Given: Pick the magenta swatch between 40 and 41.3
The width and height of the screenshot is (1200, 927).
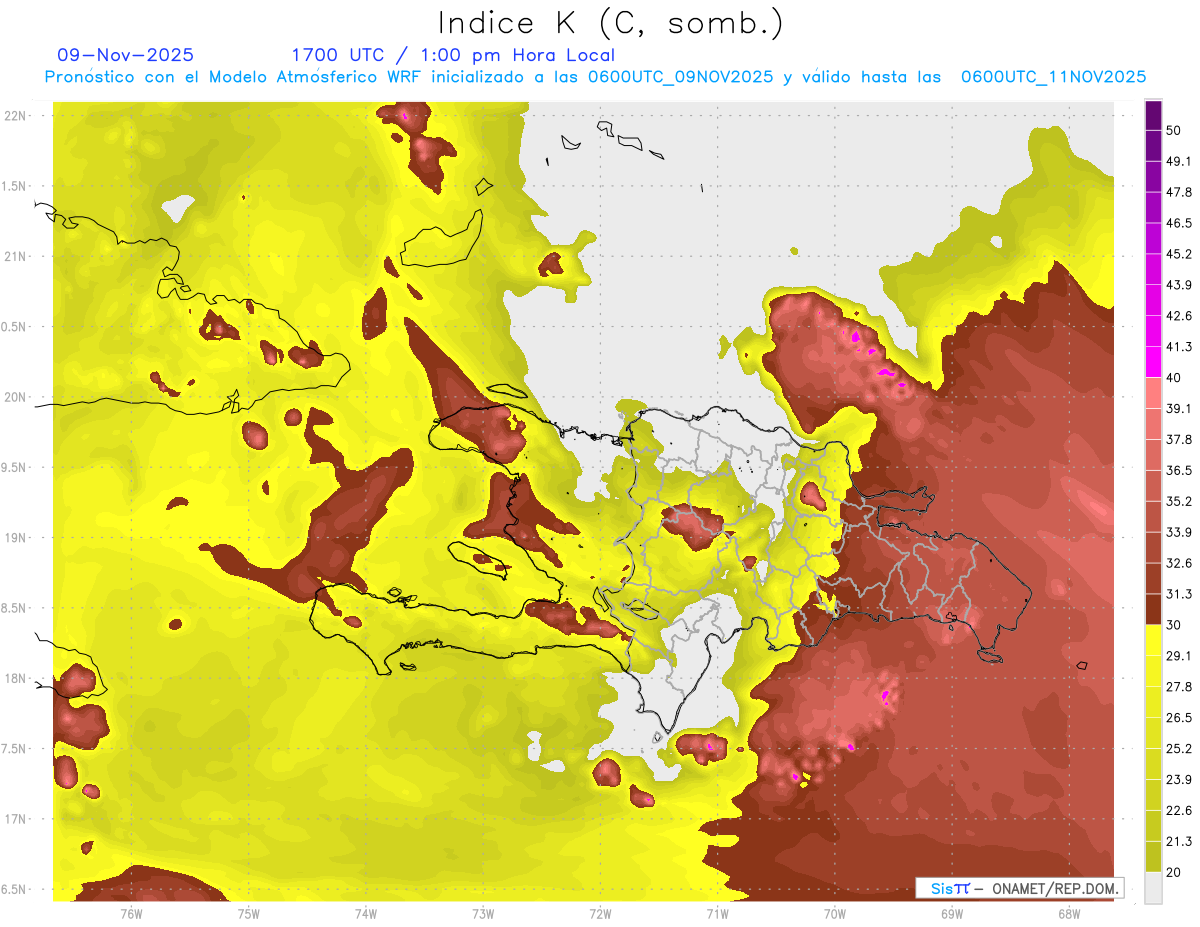Looking at the screenshot, I should 1153,362.
